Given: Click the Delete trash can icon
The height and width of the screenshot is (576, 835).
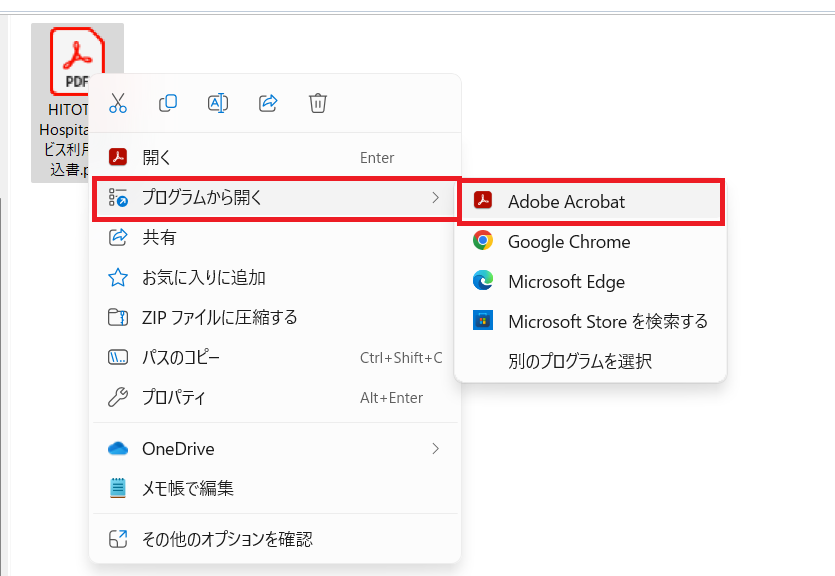Looking at the screenshot, I should pos(318,102).
